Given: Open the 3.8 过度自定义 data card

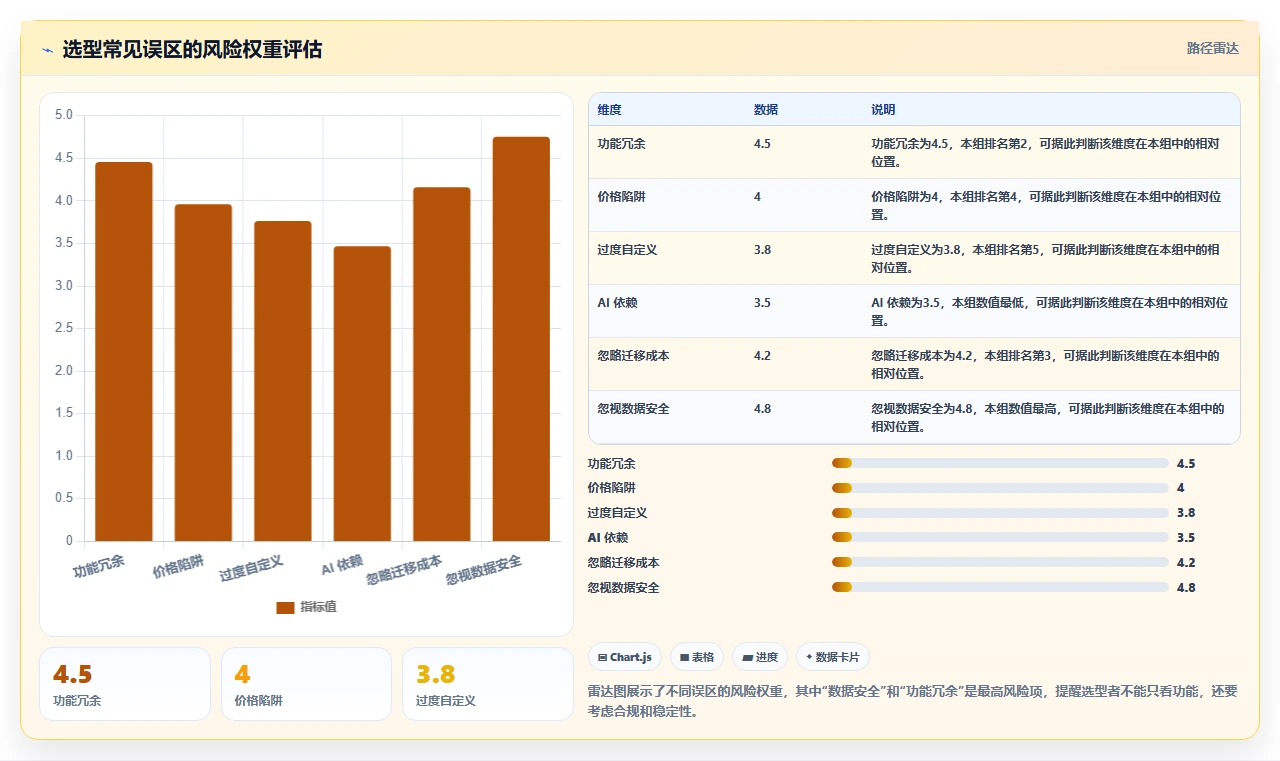Looking at the screenshot, I should (x=488, y=684).
